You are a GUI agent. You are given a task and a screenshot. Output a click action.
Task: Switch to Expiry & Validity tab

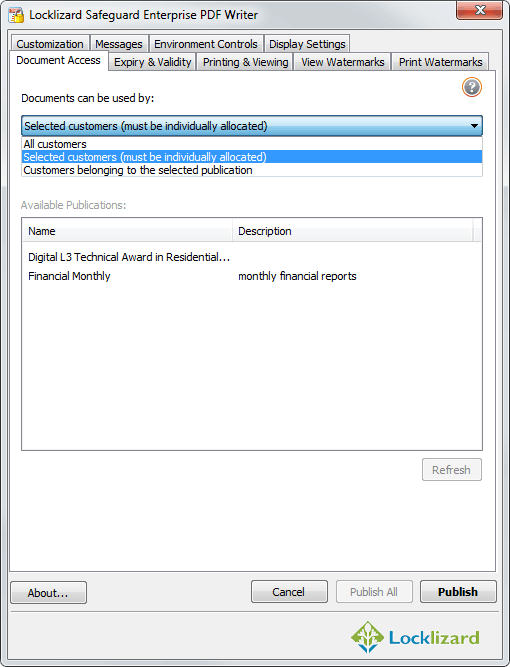152,62
